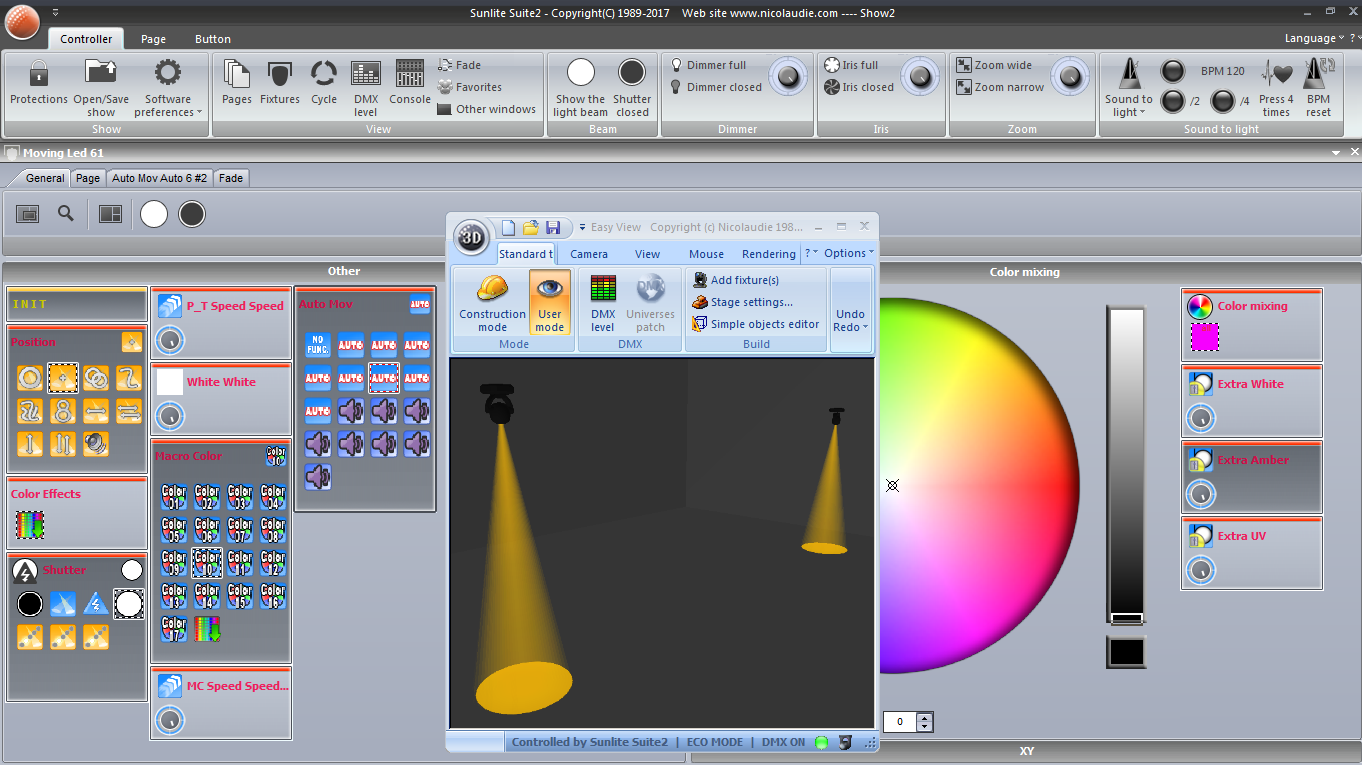1362x765 pixels.
Task: Open the Auto Mov Auto 6 #2 tab
Action: coord(159,178)
